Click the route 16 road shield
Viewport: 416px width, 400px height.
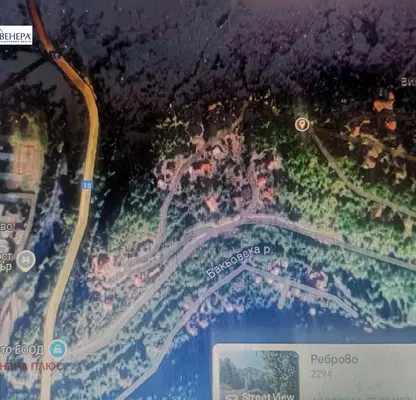[x=87, y=185]
